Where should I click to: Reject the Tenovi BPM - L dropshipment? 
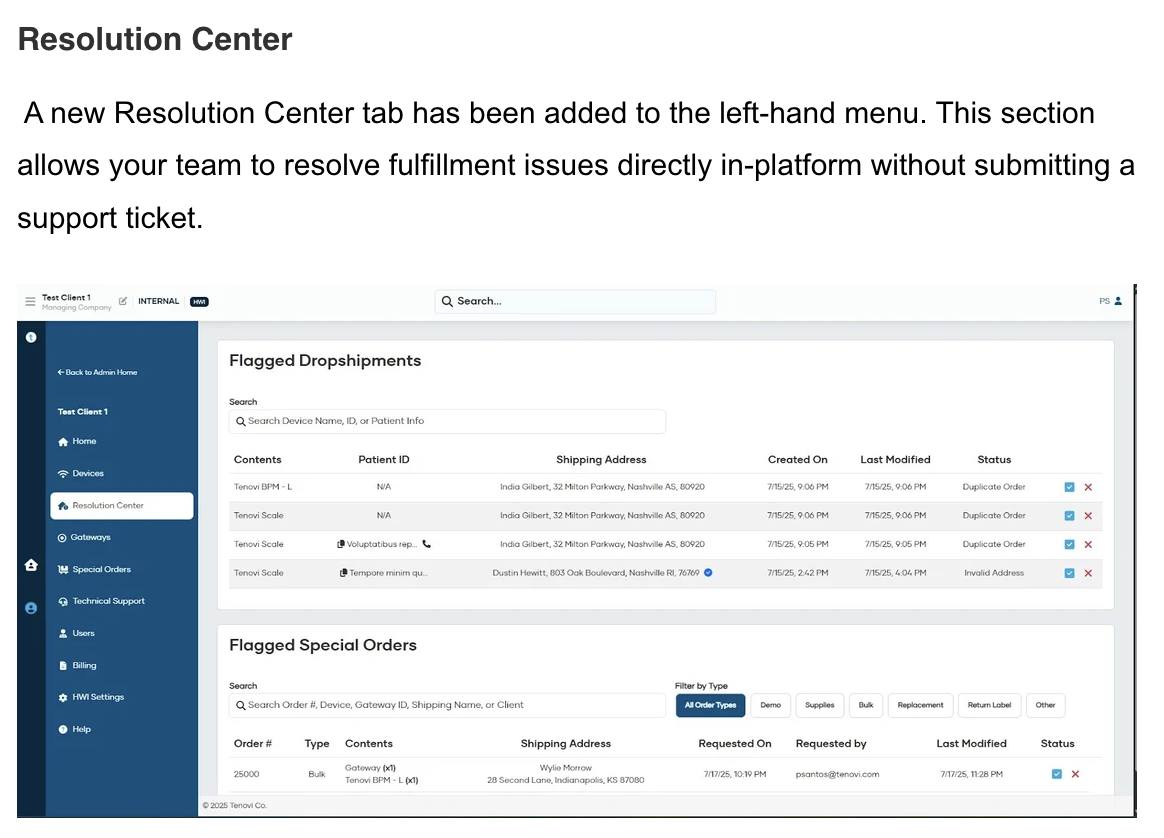1088,487
